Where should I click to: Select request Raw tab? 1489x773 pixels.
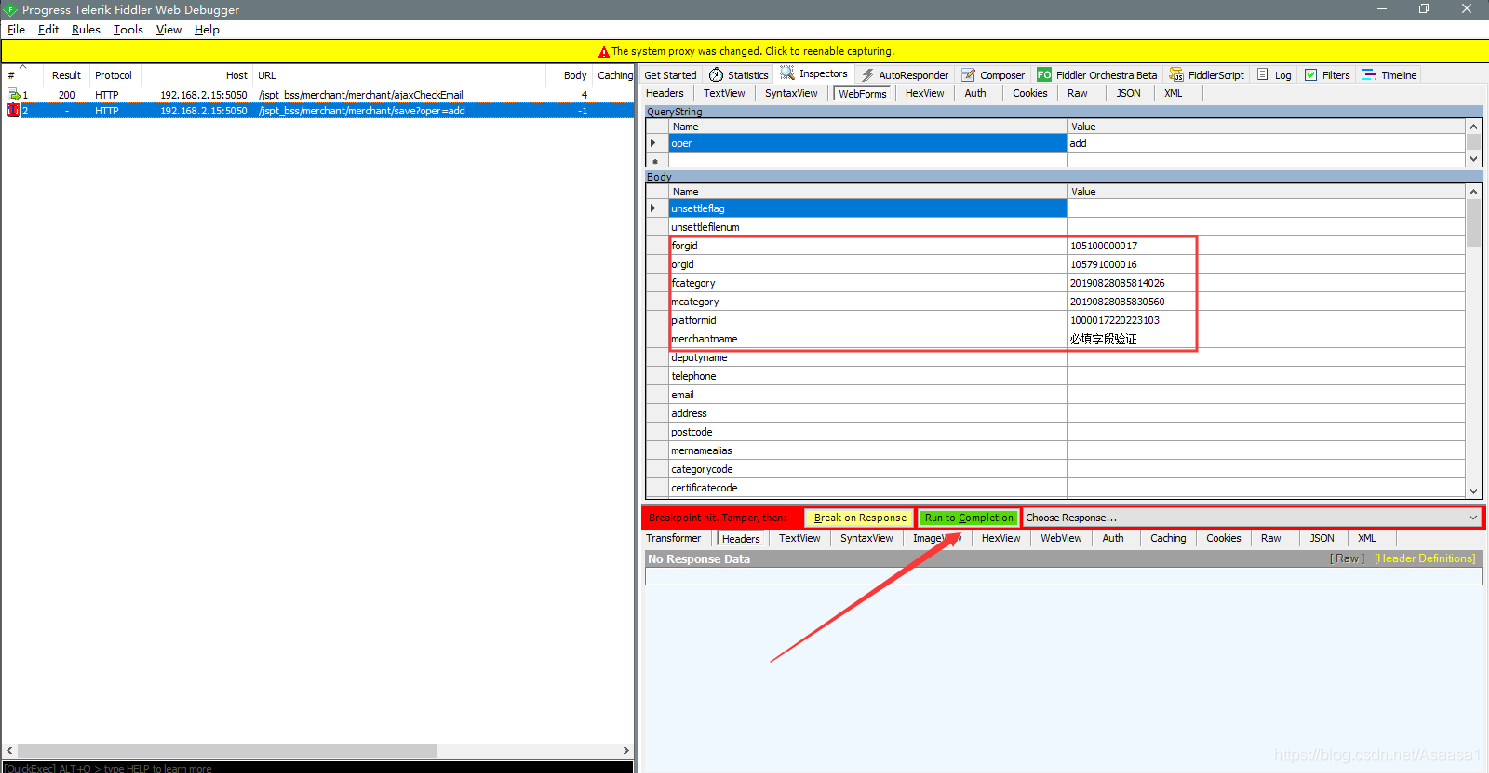click(1077, 93)
